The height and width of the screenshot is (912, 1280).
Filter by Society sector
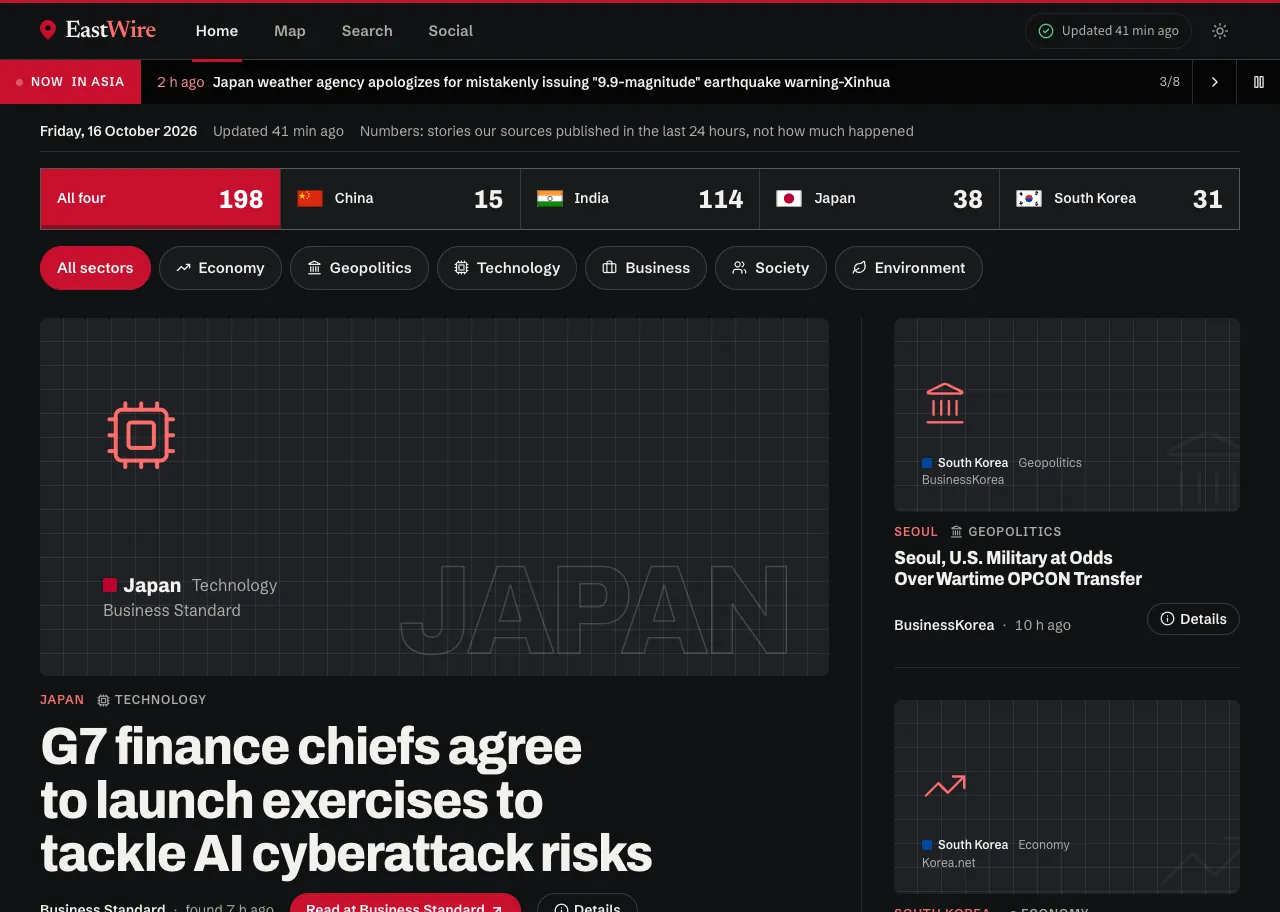tap(770, 268)
